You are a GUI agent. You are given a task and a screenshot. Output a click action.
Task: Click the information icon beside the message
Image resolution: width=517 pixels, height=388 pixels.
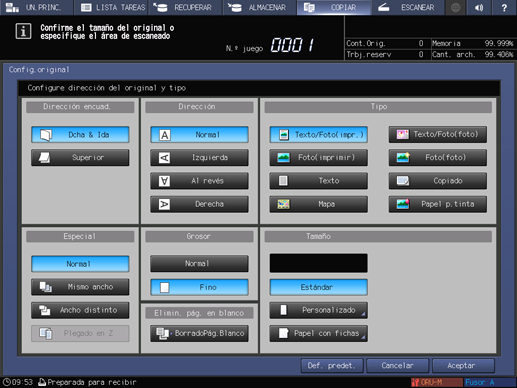click(x=23, y=31)
